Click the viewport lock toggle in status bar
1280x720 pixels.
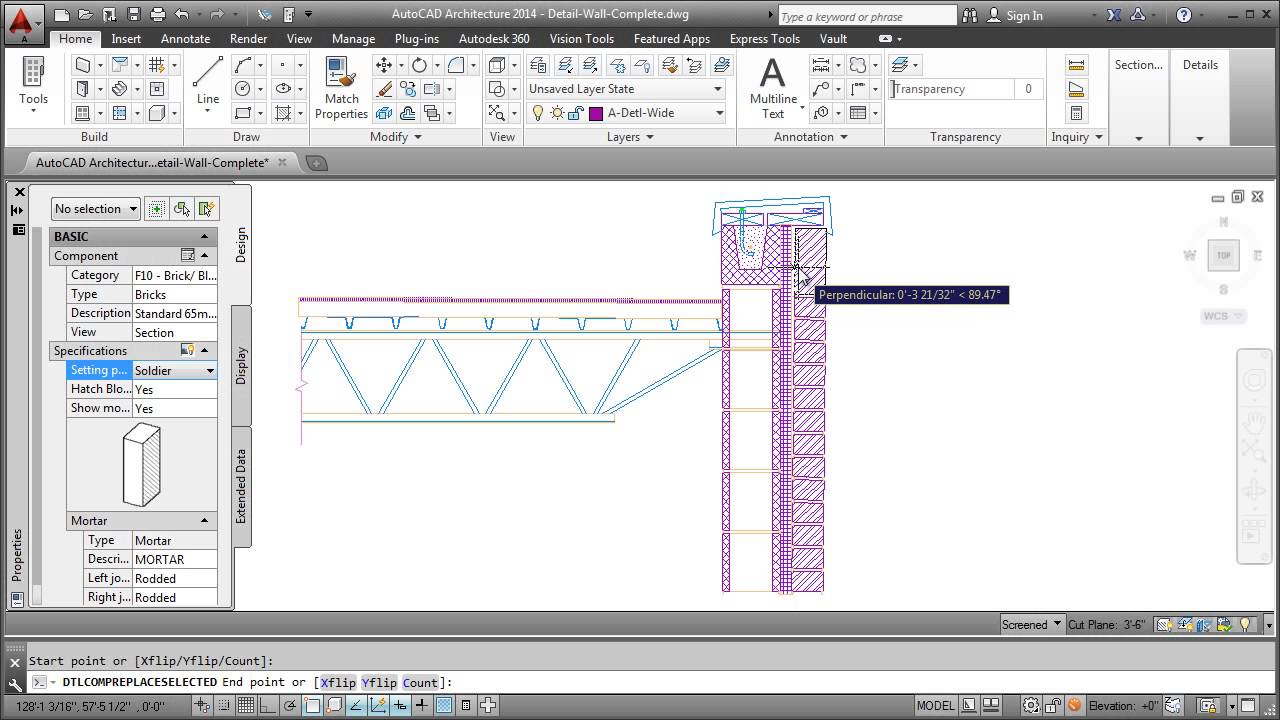(1207, 704)
